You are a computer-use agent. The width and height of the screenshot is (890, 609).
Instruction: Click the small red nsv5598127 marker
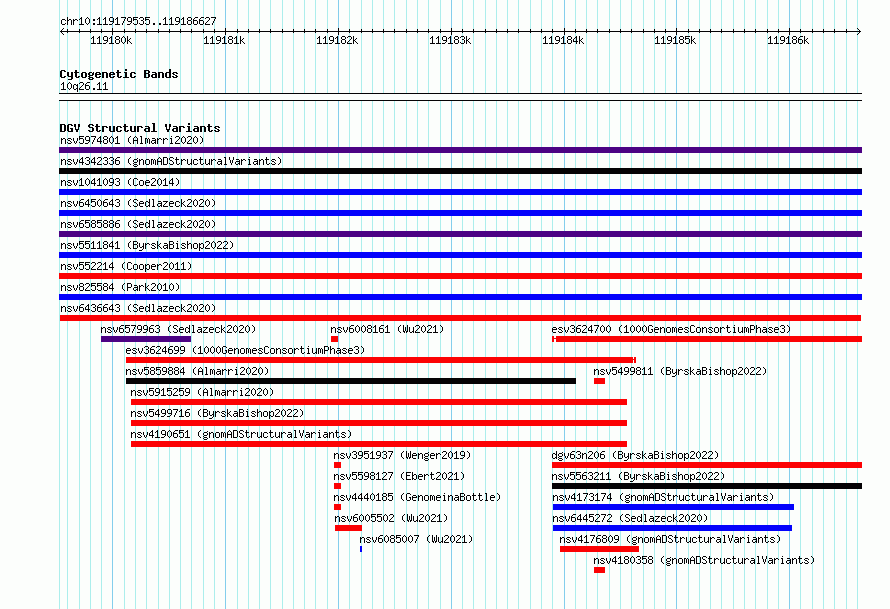pyautogui.click(x=337, y=486)
